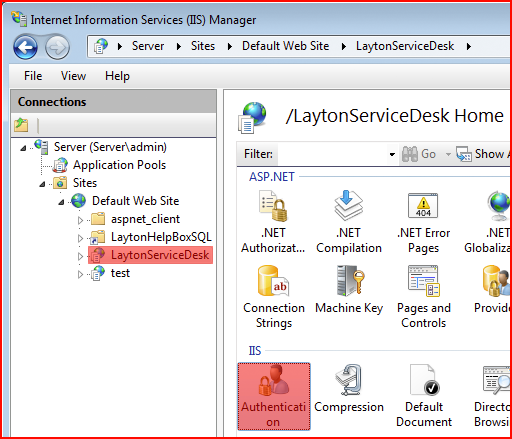Open .NET Authorization Rules
The image size is (512, 439).
[273, 222]
